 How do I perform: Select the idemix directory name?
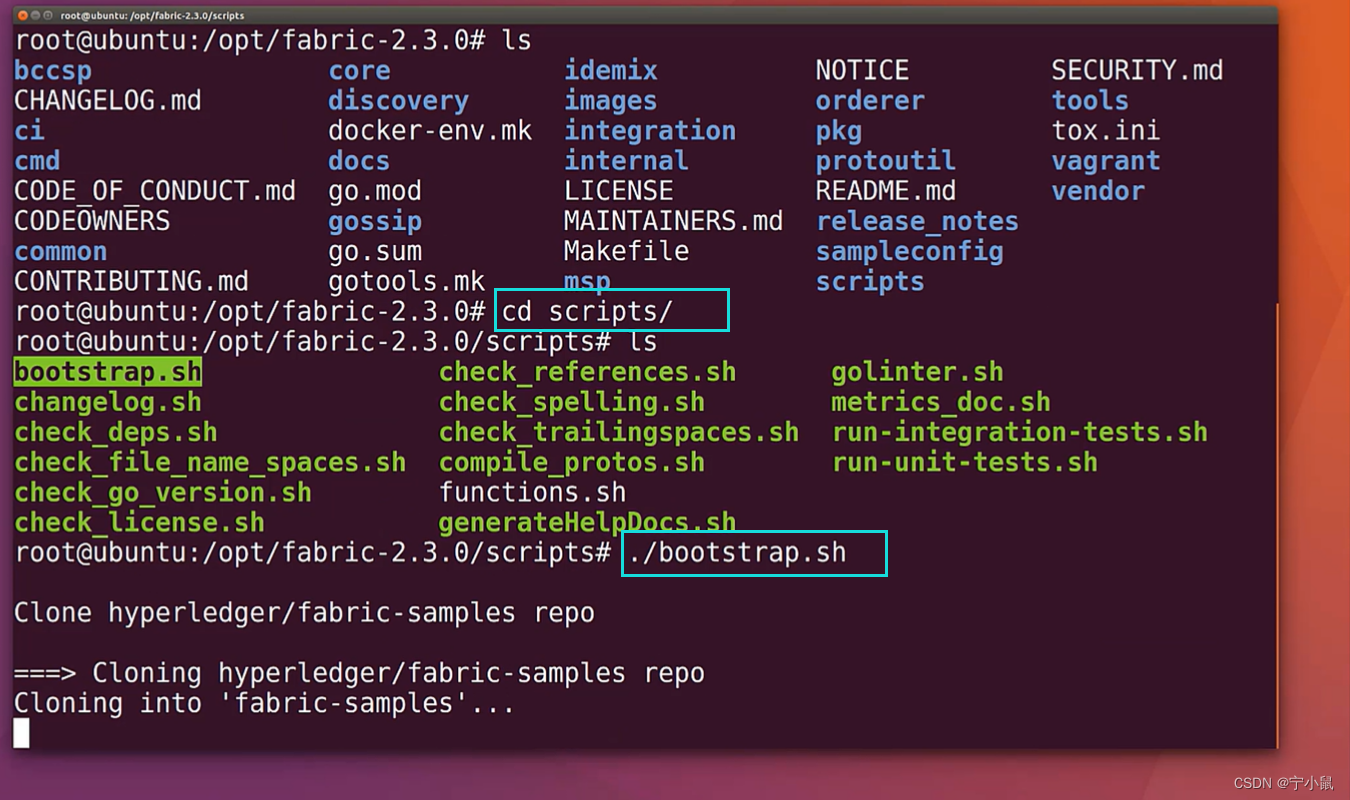pyautogui.click(x=611, y=71)
